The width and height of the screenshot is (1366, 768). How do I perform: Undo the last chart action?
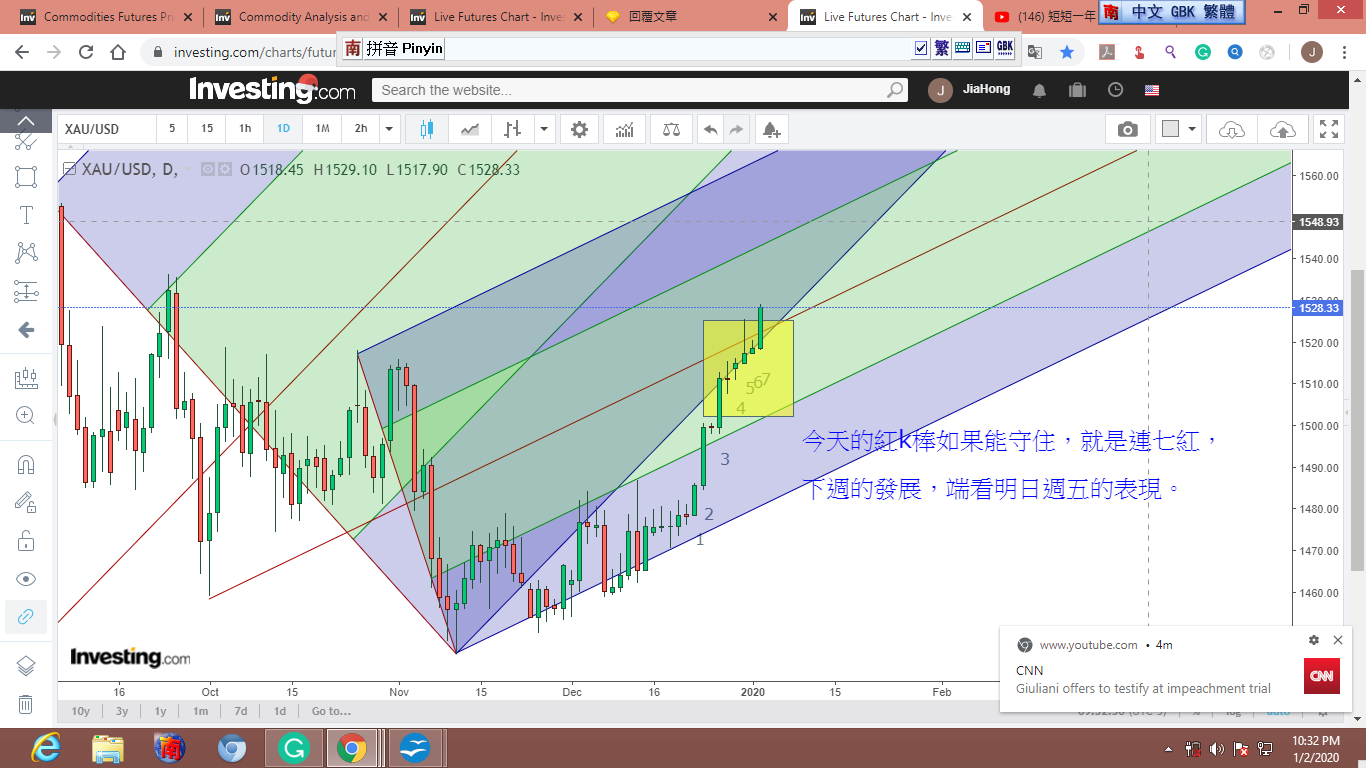pos(710,129)
